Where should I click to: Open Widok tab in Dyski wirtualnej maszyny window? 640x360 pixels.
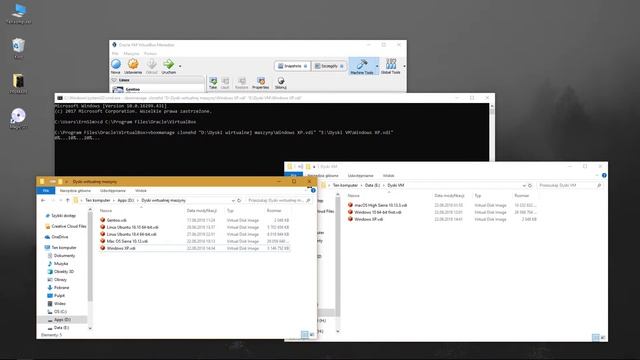pos(141,191)
